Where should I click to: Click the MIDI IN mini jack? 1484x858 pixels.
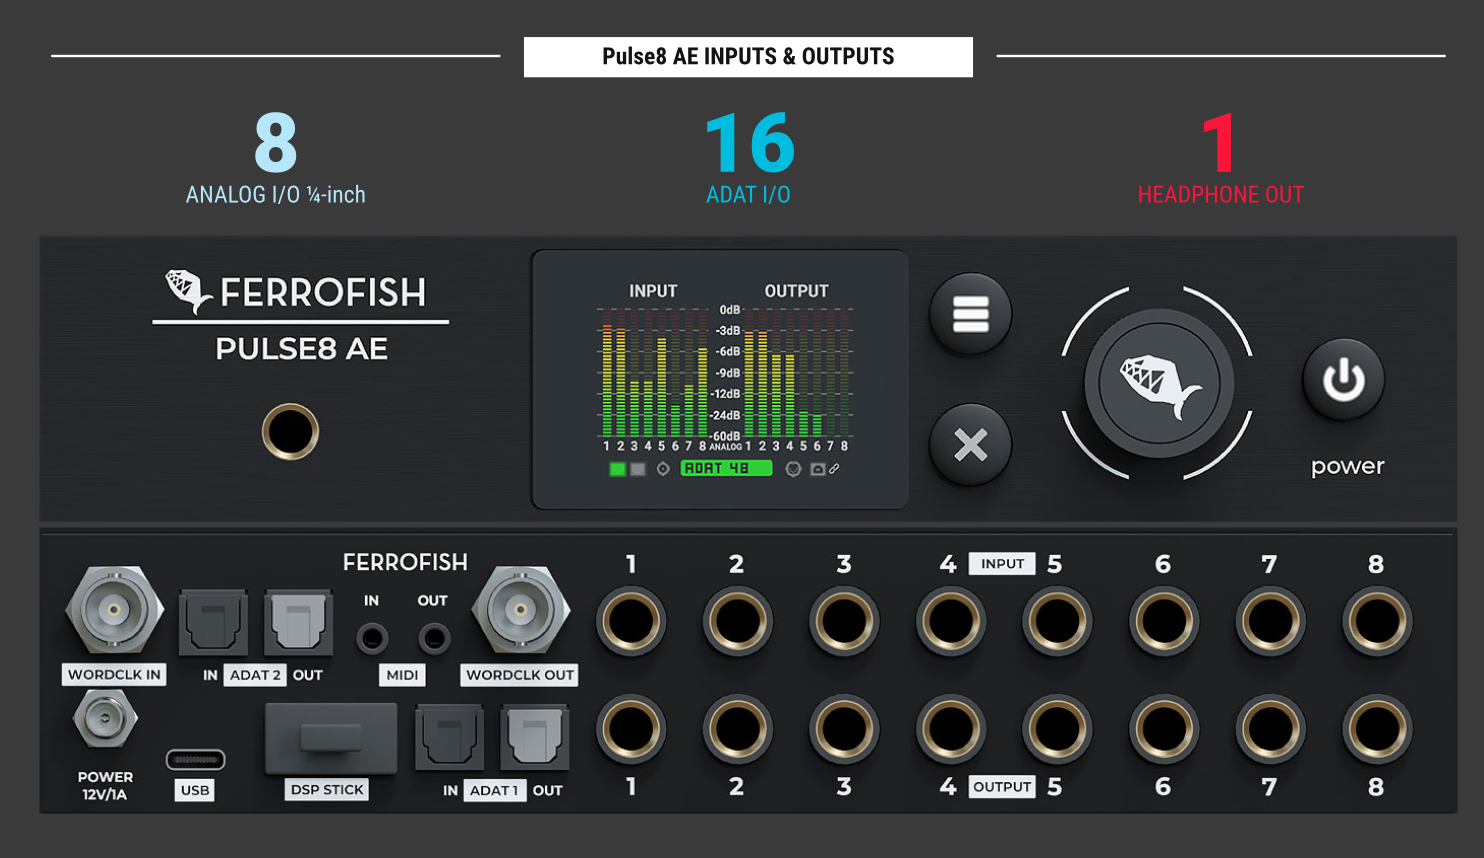coord(372,637)
